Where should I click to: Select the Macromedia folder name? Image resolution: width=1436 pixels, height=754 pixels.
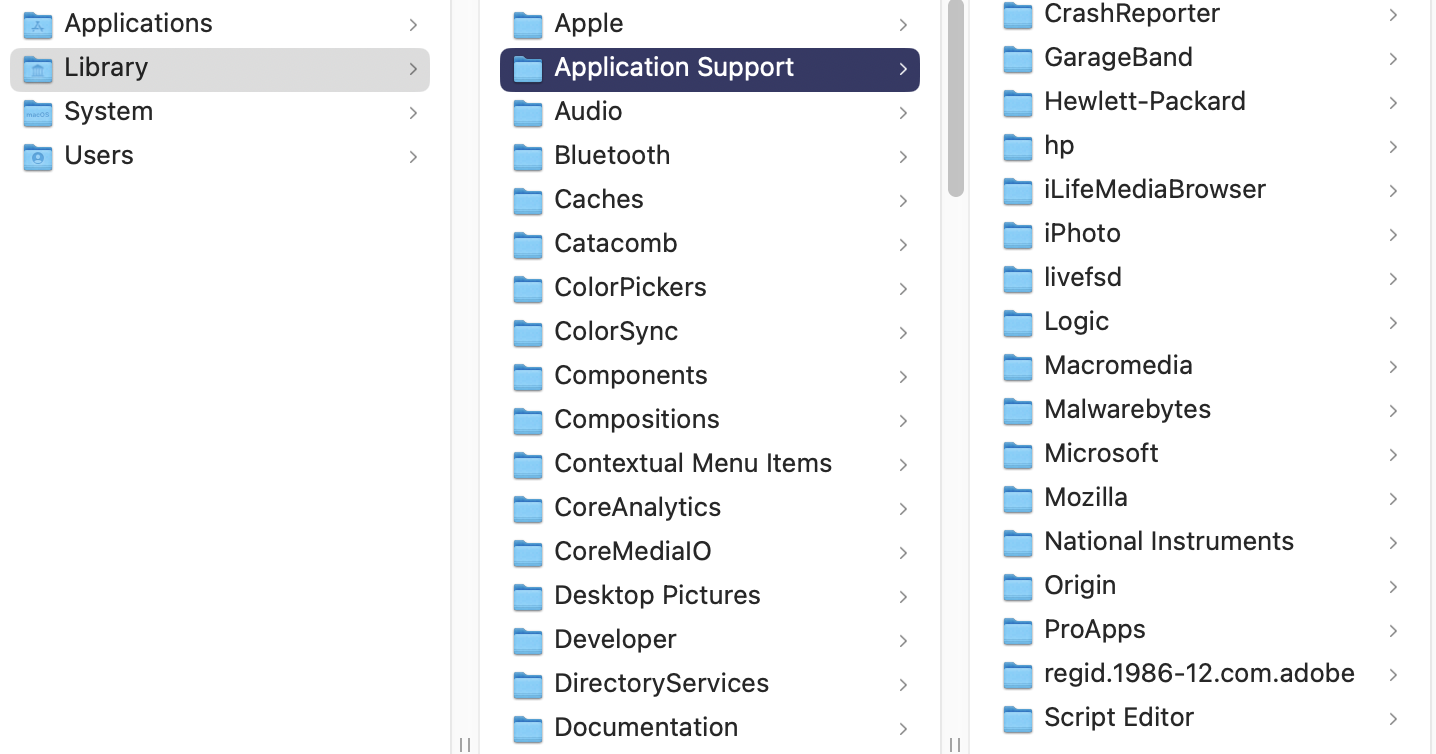1118,365
